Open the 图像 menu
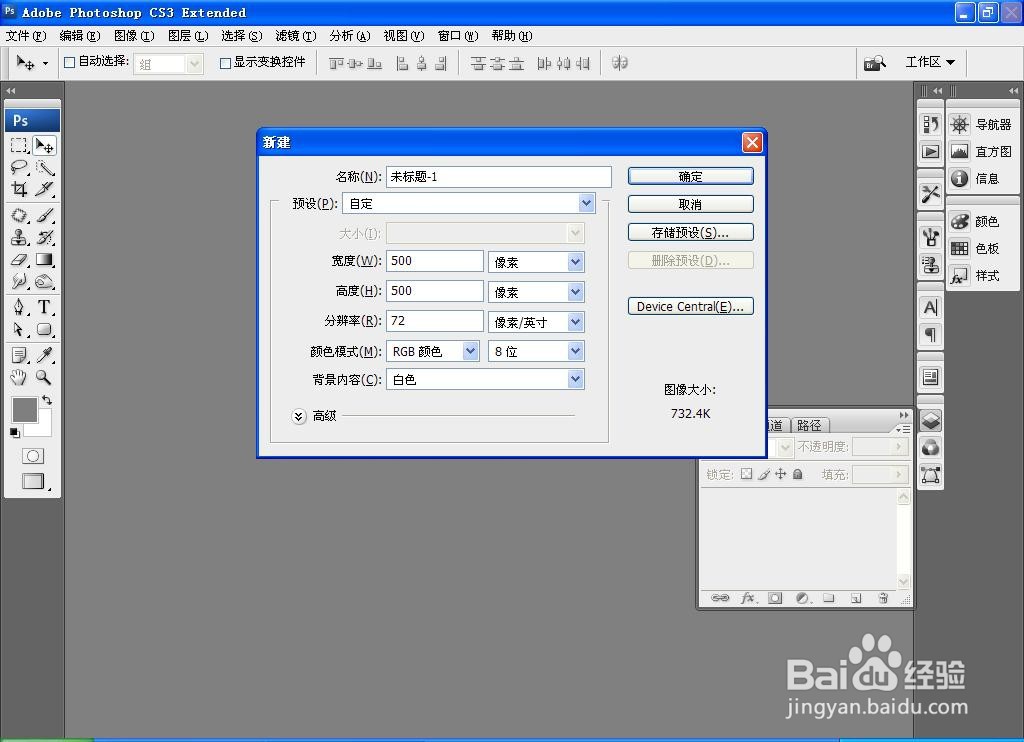 point(134,36)
